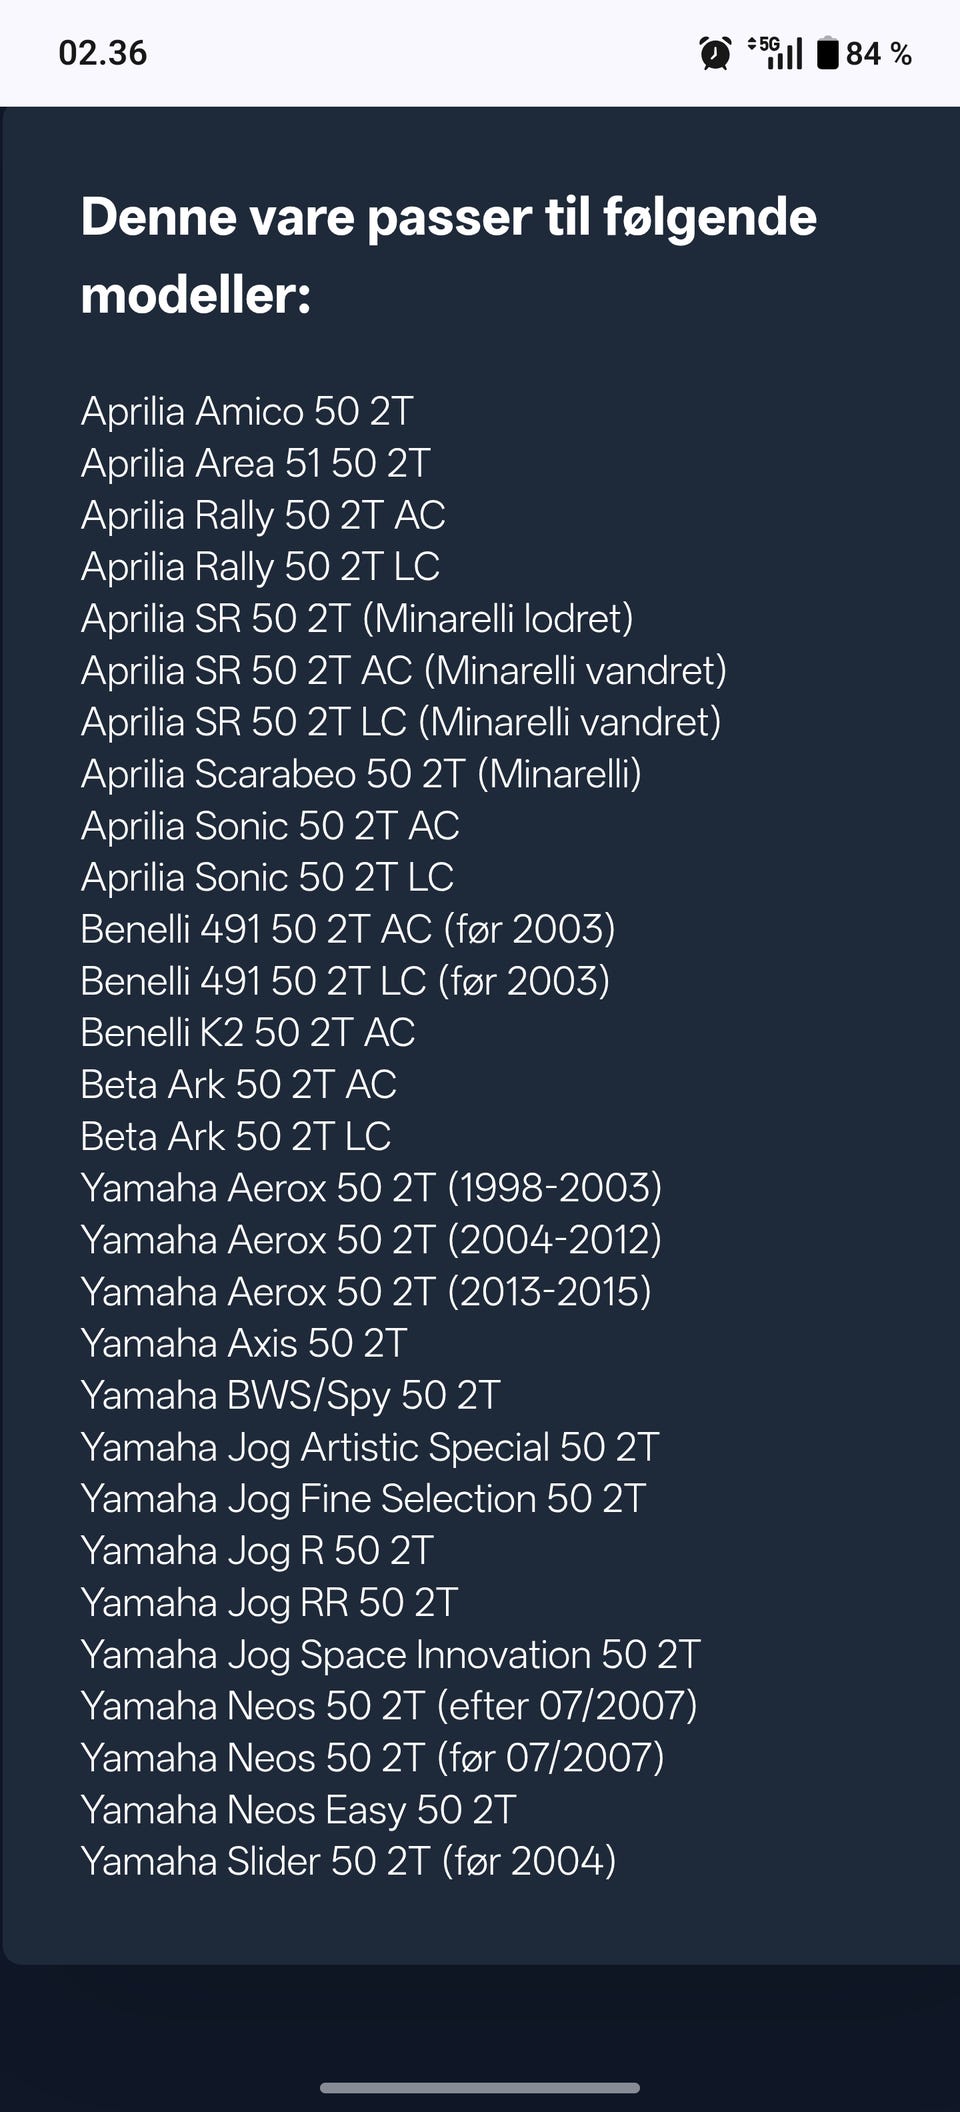Viewport: 960px width, 2112px height.
Task: Tap Aprilia SR 50 2T (Minarelli lodret)
Action: coord(357,618)
